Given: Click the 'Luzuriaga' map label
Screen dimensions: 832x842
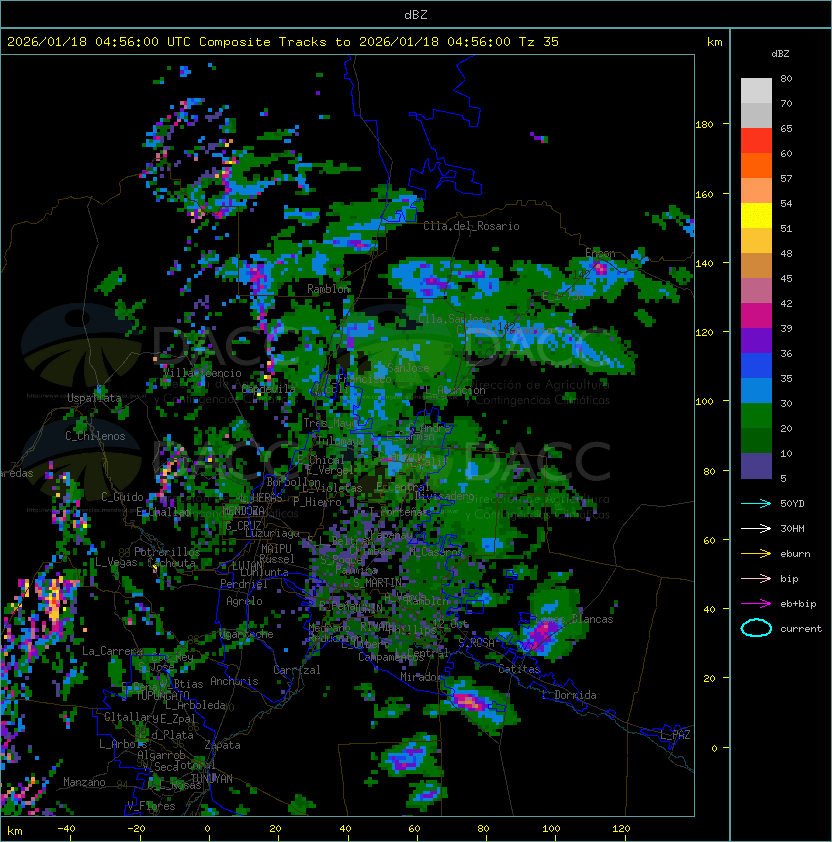Looking at the screenshot, I should coord(272,533).
